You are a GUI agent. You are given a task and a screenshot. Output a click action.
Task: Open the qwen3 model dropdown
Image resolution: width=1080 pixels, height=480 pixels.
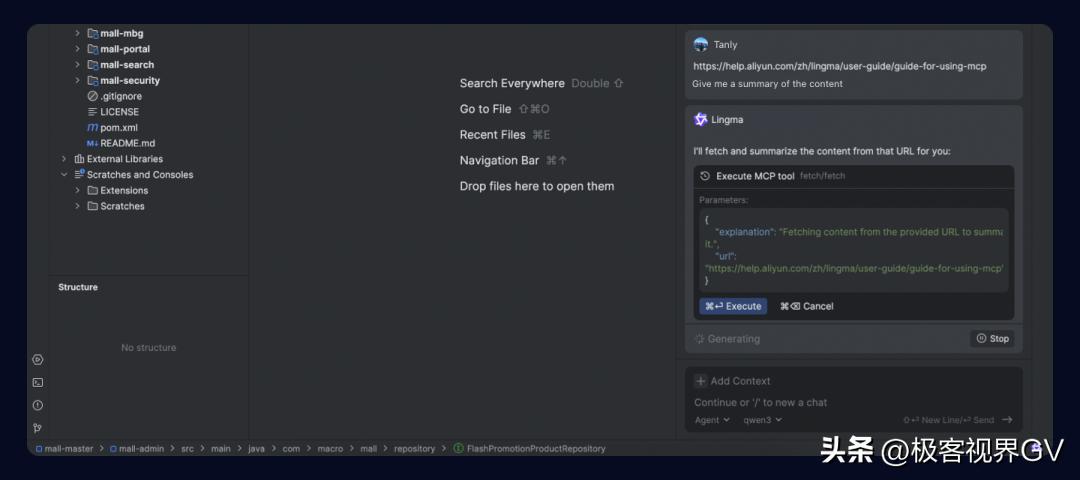click(x=762, y=420)
